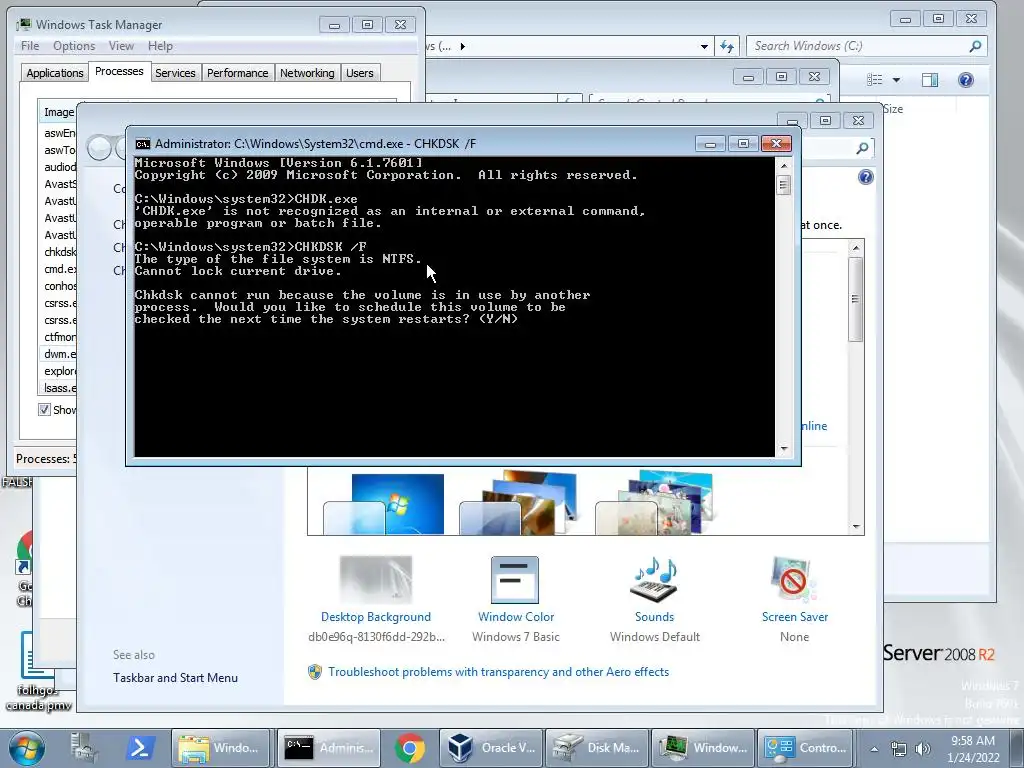Toggle Show processes from all users checkbox
Viewport: 1024px width, 768px height.
pos(44,409)
